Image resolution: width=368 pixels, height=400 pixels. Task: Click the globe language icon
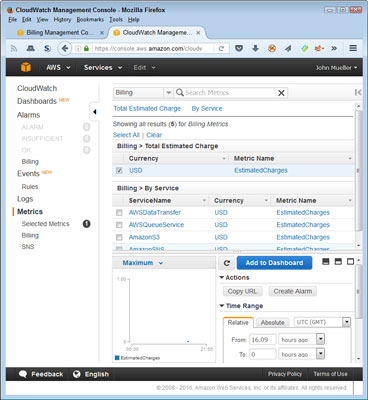pos(77,374)
